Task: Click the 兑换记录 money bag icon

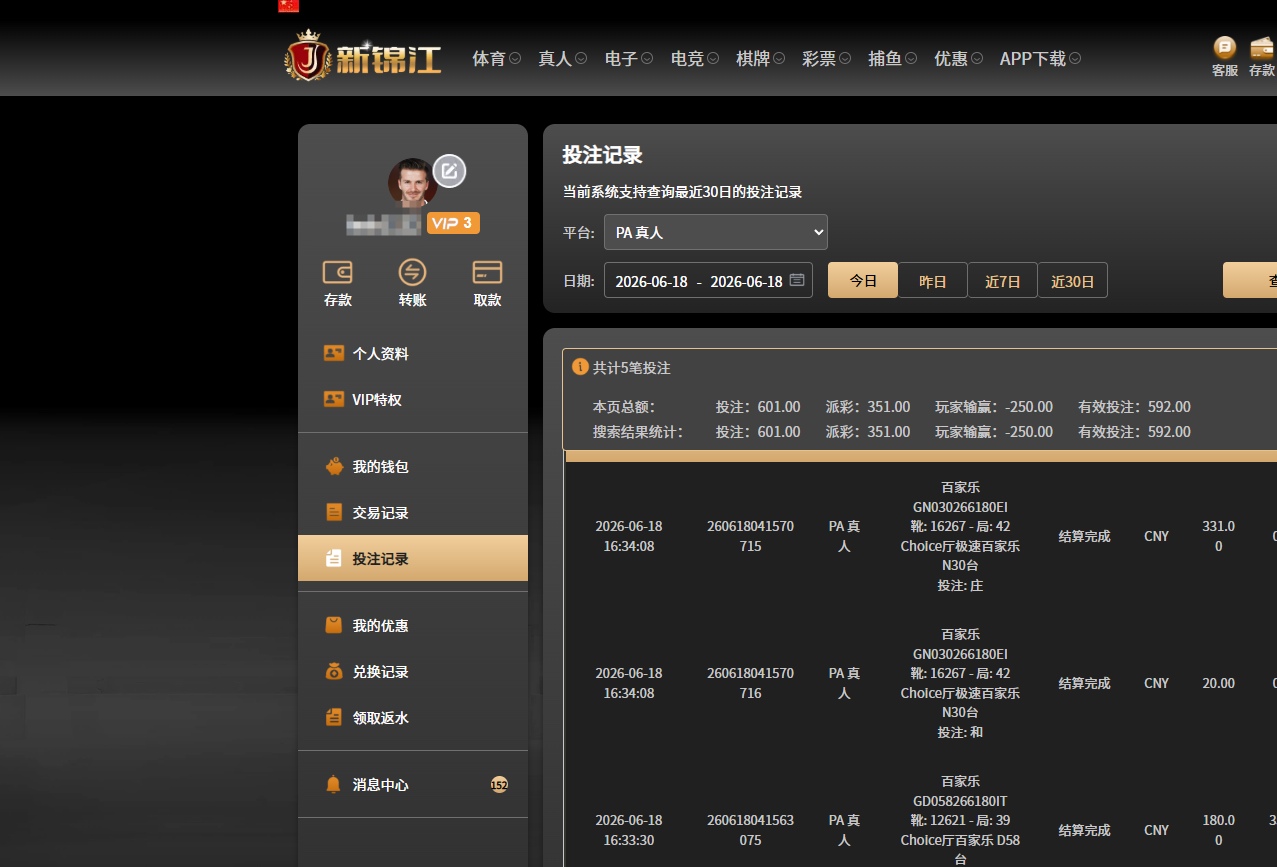Action: click(334, 671)
